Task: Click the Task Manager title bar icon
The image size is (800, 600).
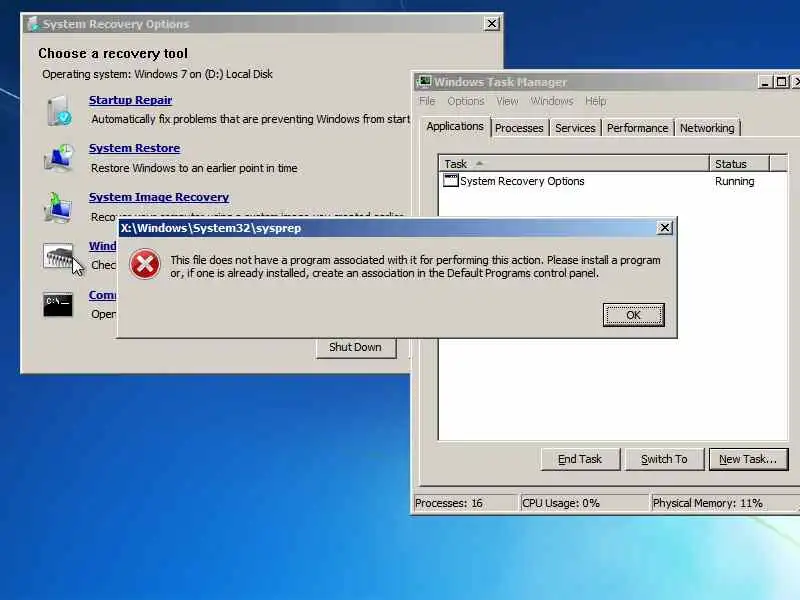Action: pos(423,82)
